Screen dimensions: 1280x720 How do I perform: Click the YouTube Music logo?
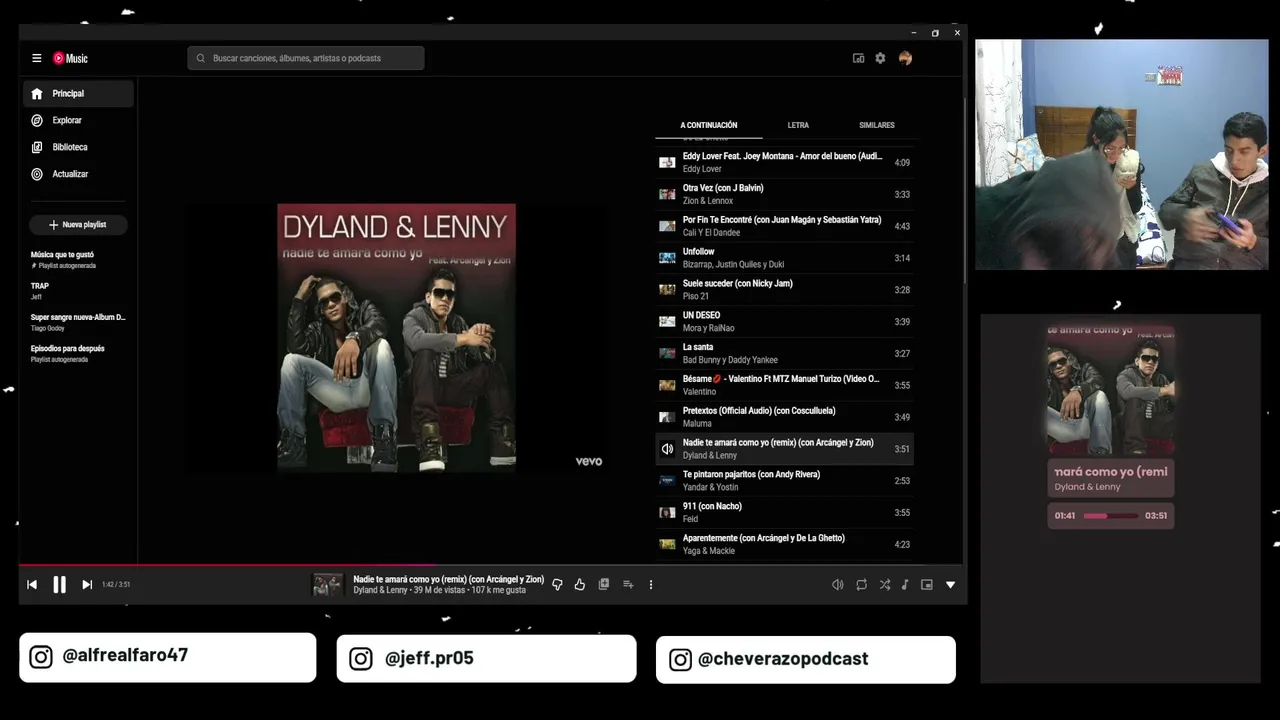pyautogui.click(x=70, y=58)
